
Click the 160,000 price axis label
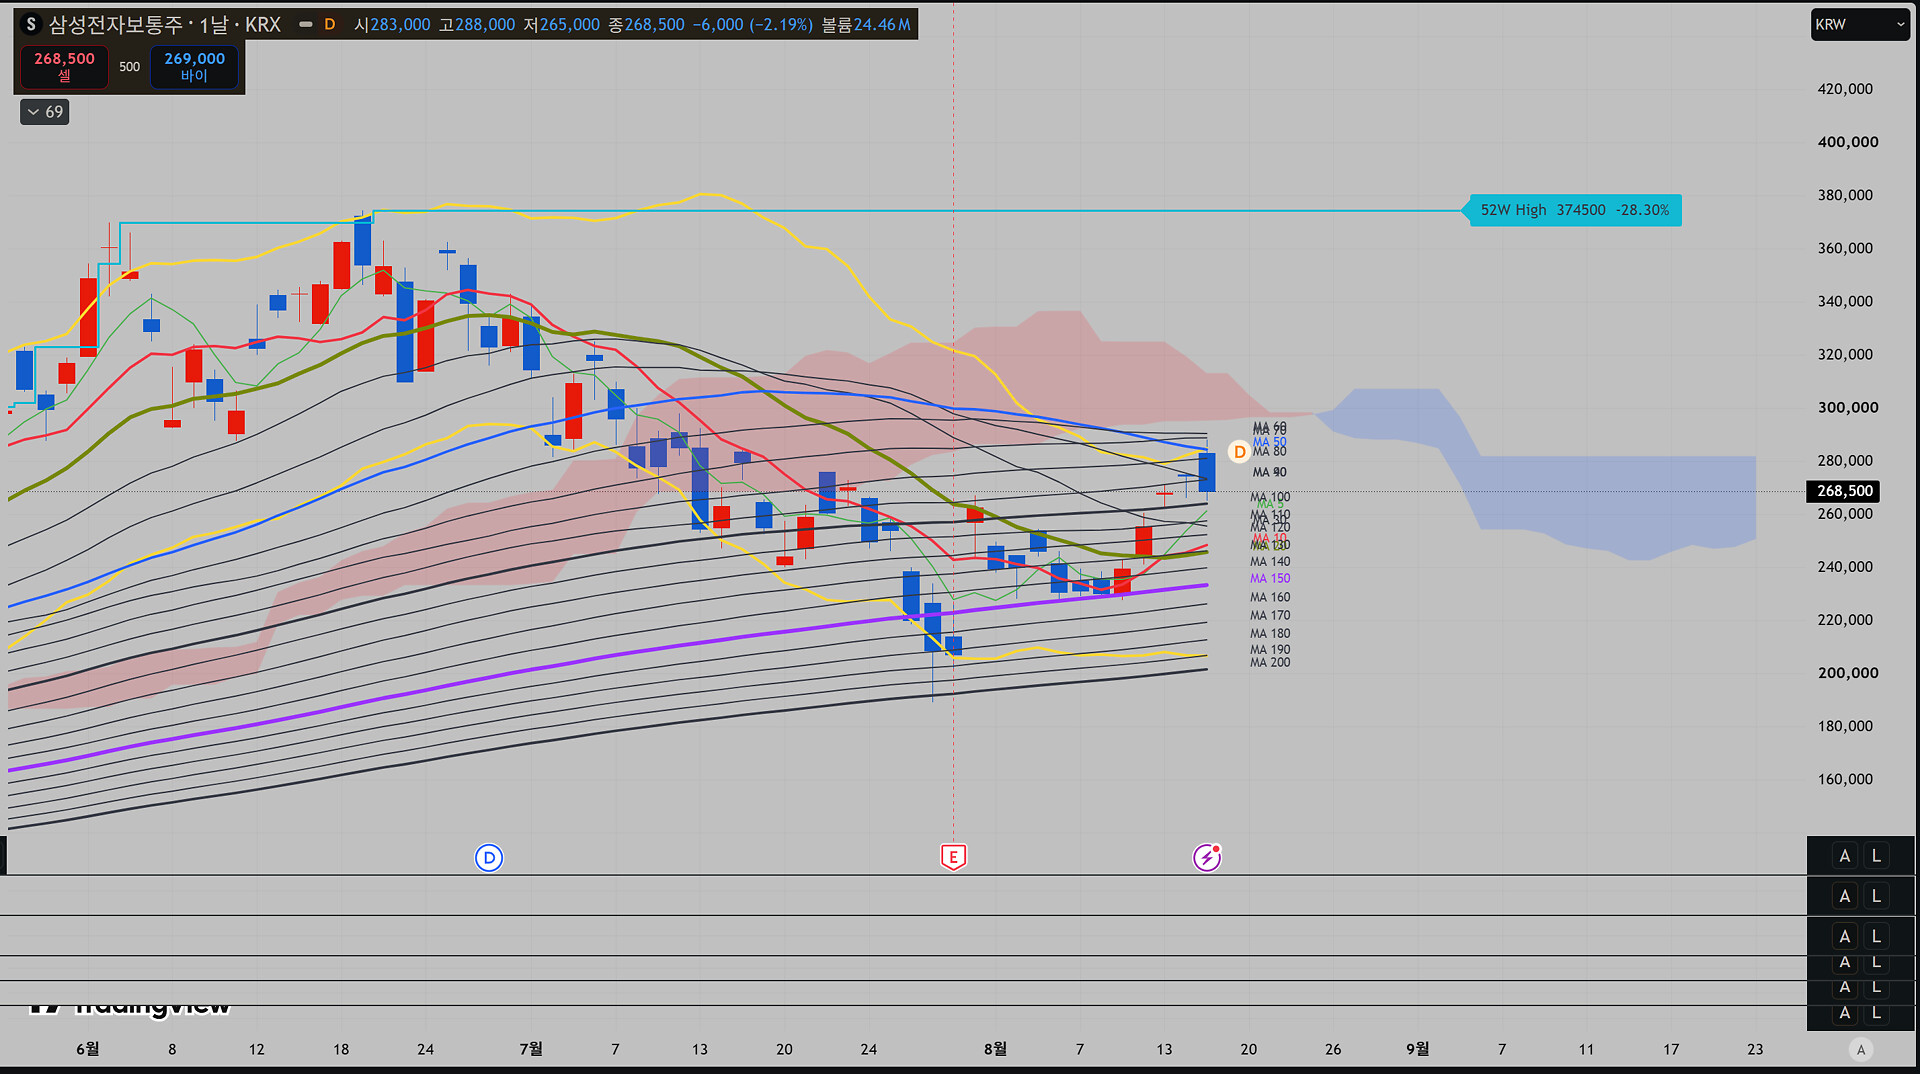point(1845,779)
